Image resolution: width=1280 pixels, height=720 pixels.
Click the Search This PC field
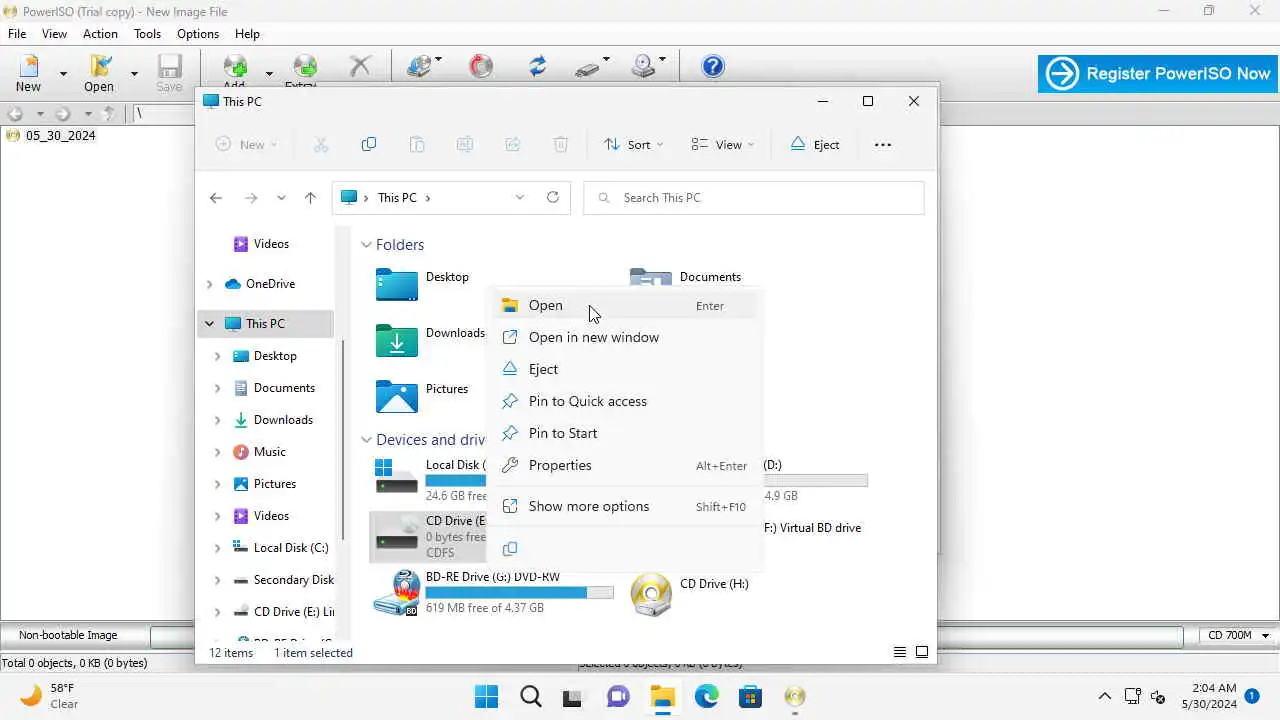pyautogui.click(x=754, y=197)
